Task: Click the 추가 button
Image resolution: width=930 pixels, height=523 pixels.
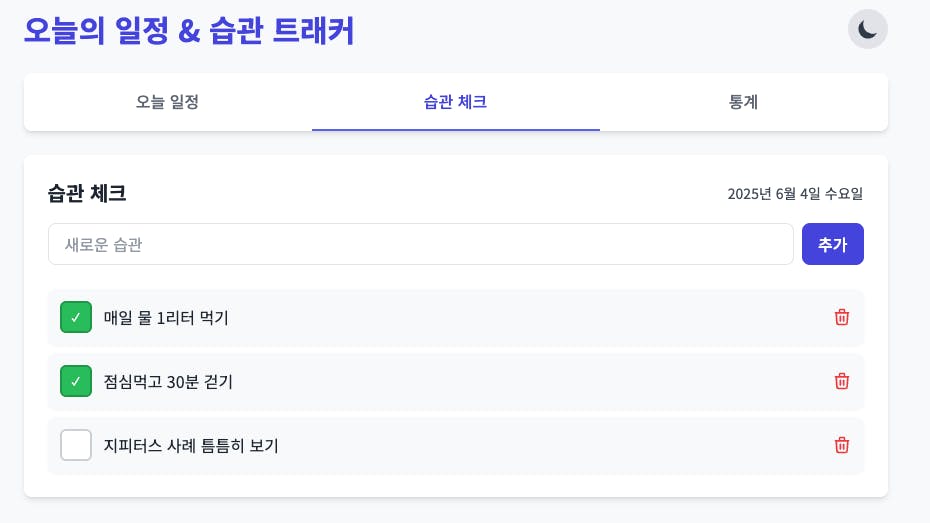Action: coord(833,244)
